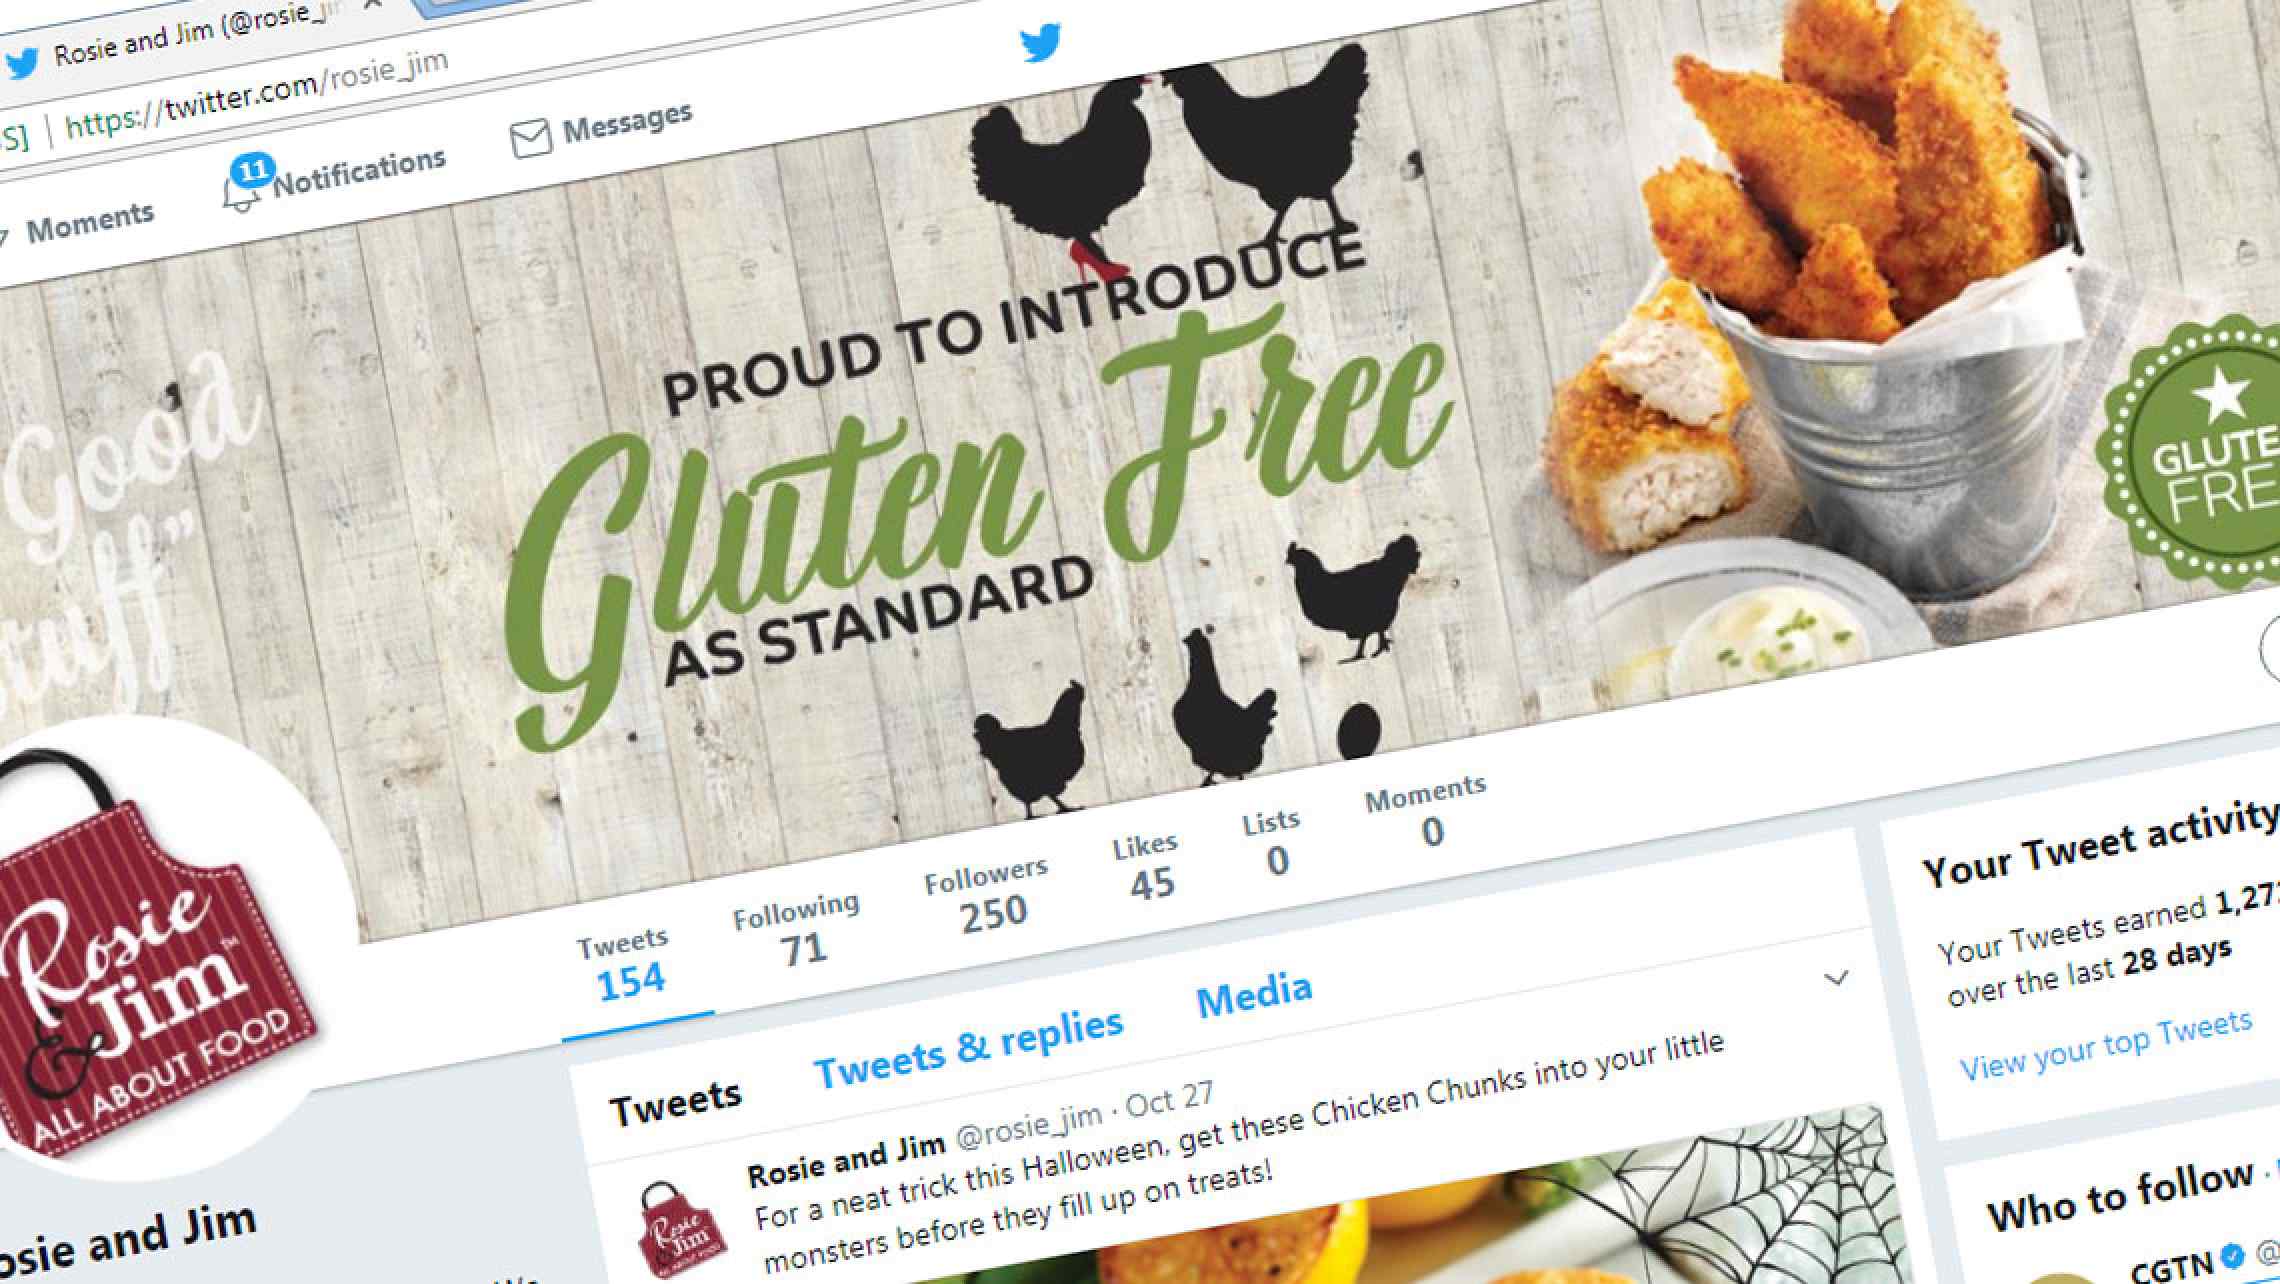
Task: Expand the tweet options chevron
Action: coord(1836,978)
